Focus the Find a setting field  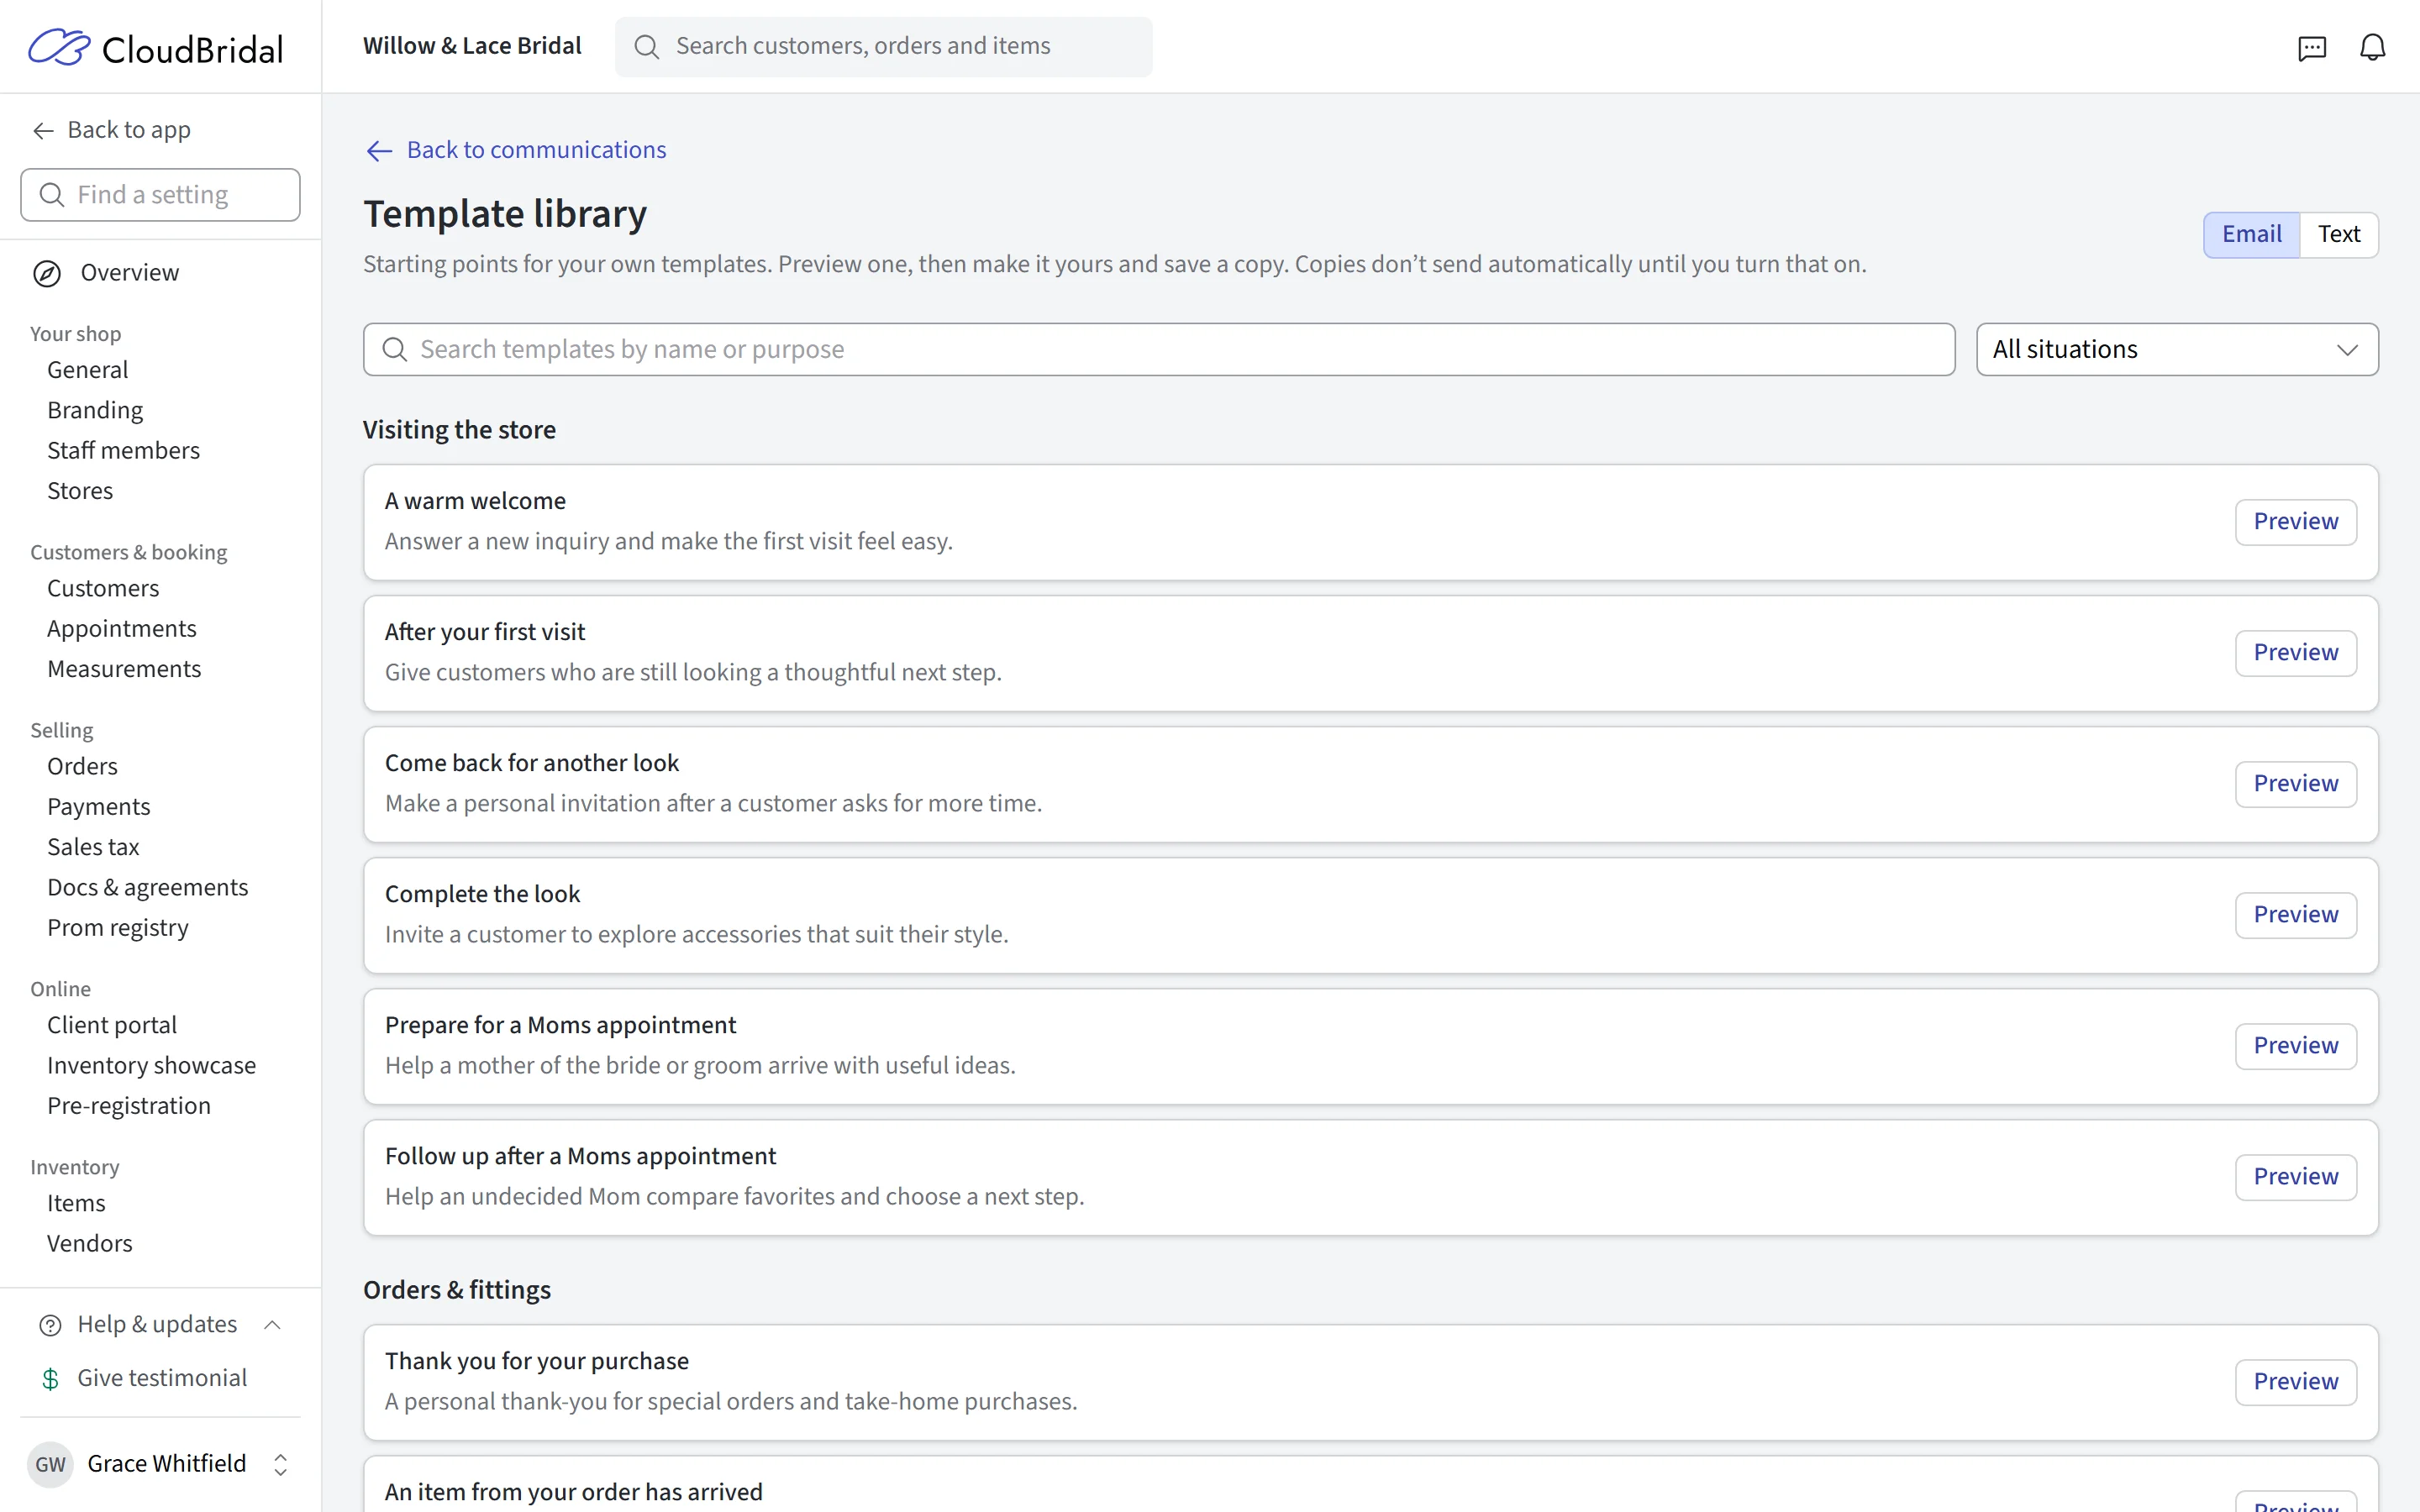click(x=160, y=195)
